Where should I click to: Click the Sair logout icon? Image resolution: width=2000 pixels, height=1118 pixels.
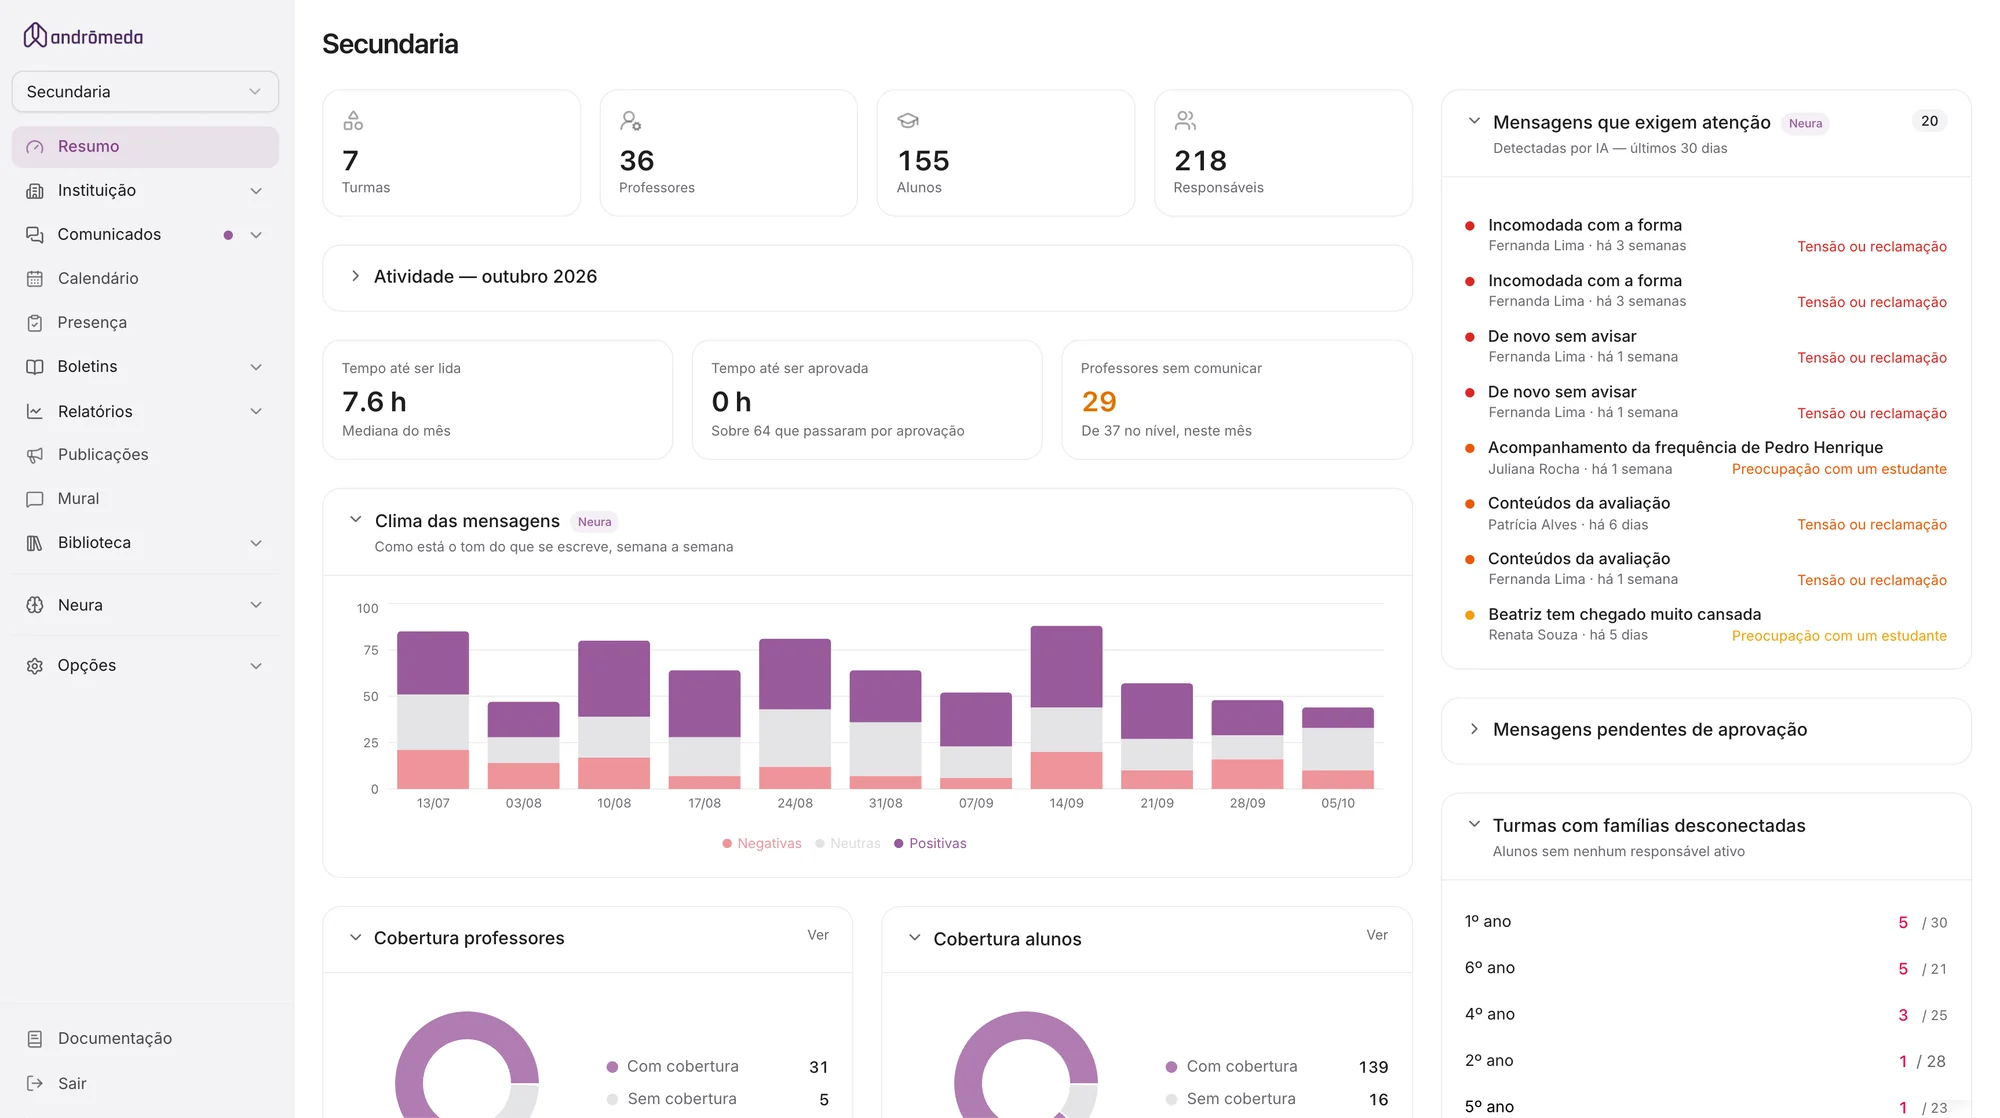pos(35,1083)
